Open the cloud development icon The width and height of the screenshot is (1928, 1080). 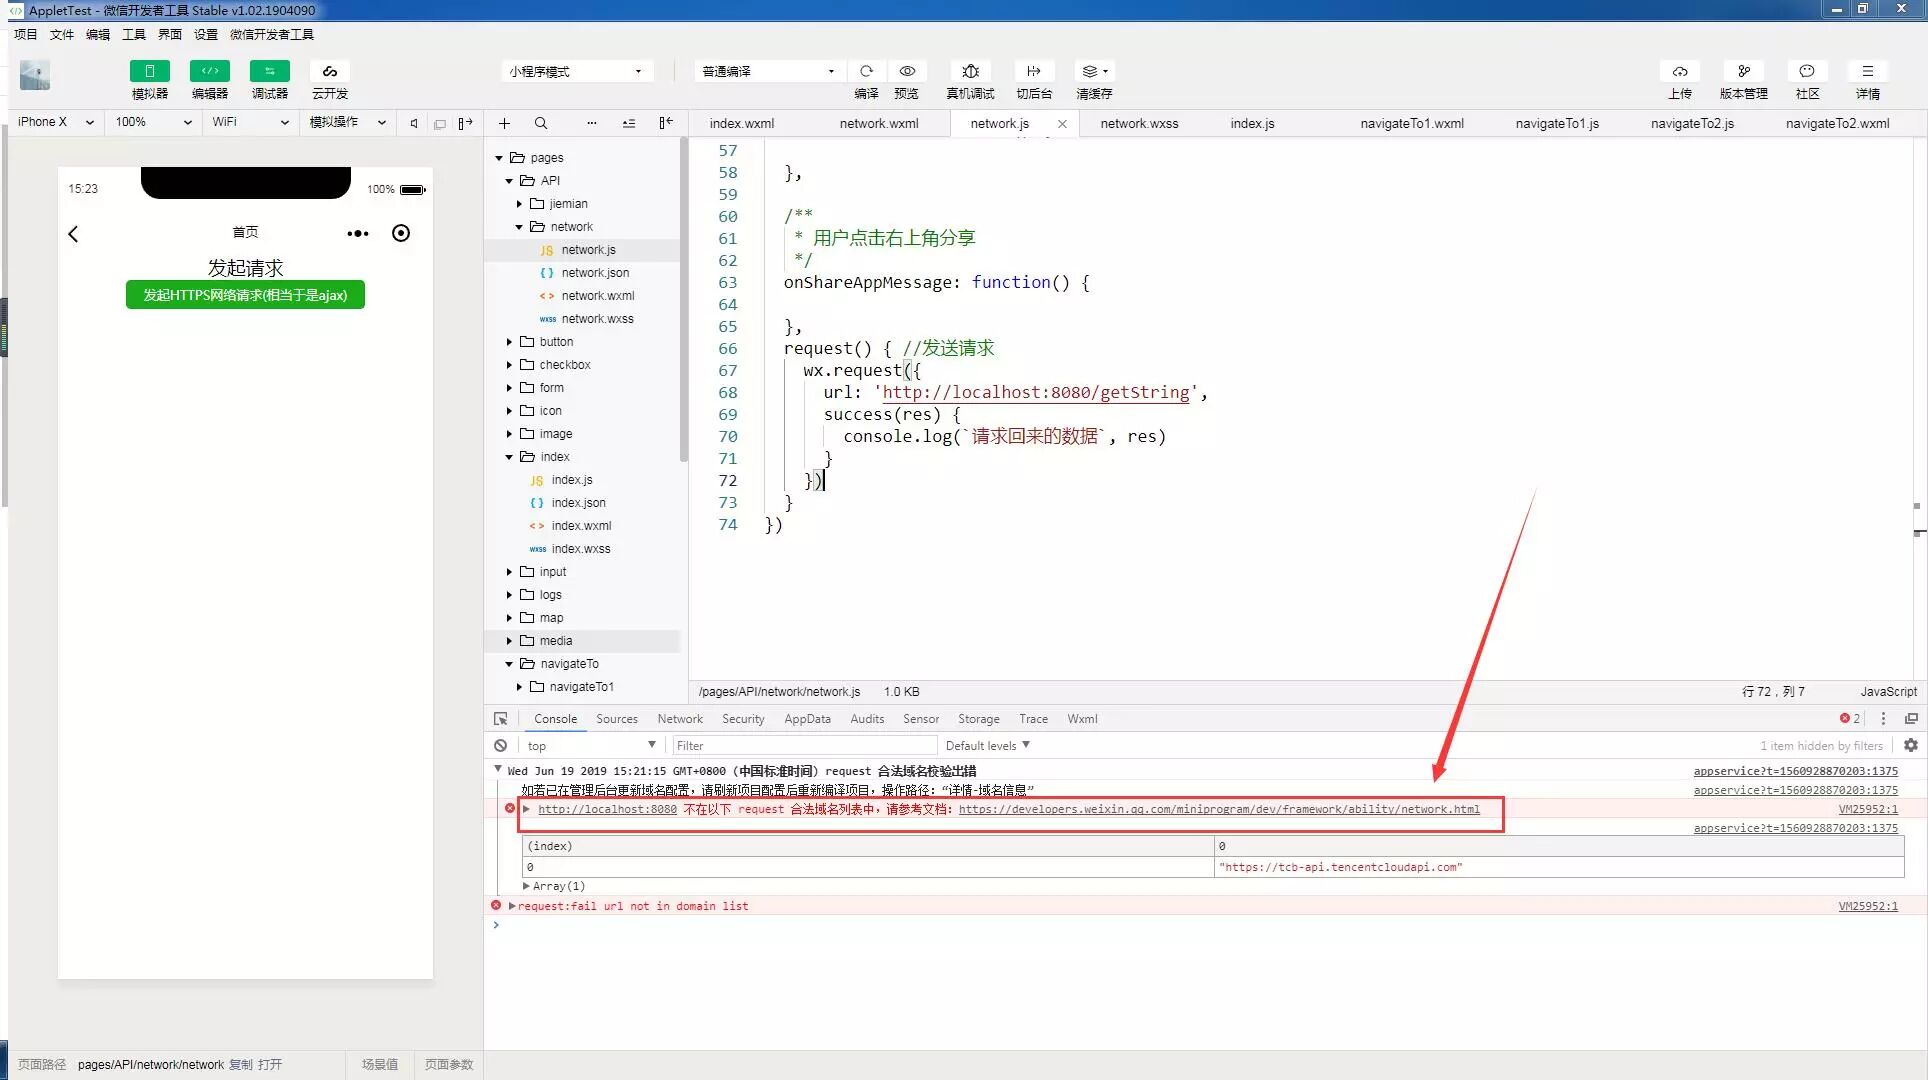click(x=329, y=71)
